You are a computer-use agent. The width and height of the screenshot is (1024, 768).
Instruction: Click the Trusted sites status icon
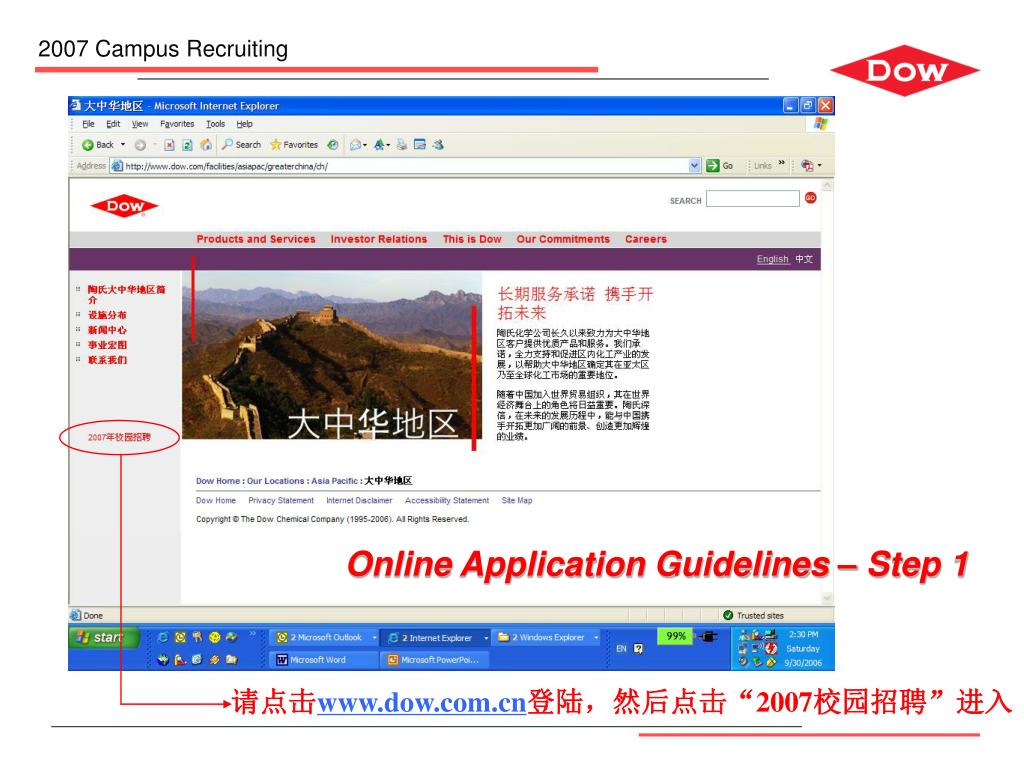pos(728,615)
